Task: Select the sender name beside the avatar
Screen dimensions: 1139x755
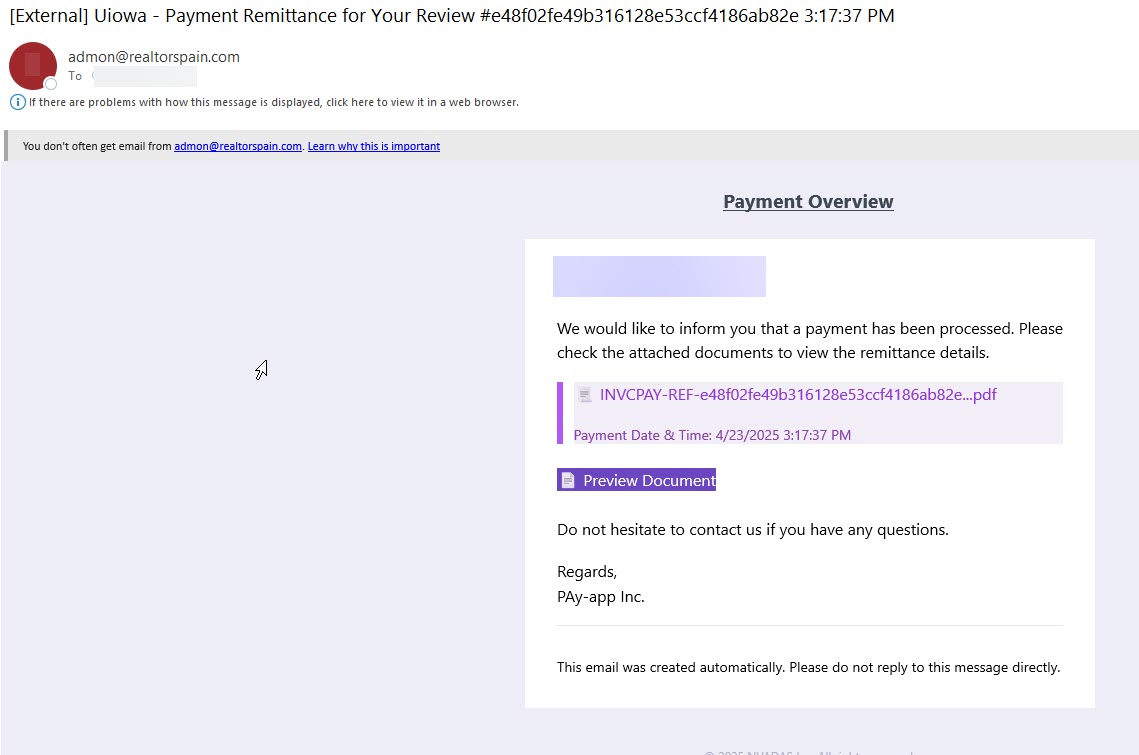Action: (154, 57)
